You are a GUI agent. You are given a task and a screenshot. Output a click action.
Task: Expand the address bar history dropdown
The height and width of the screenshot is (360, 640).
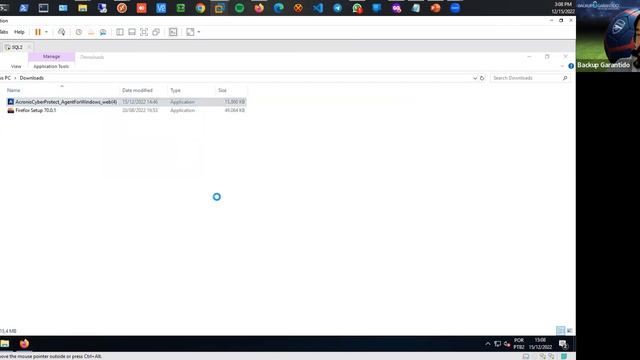click(475, 78)
